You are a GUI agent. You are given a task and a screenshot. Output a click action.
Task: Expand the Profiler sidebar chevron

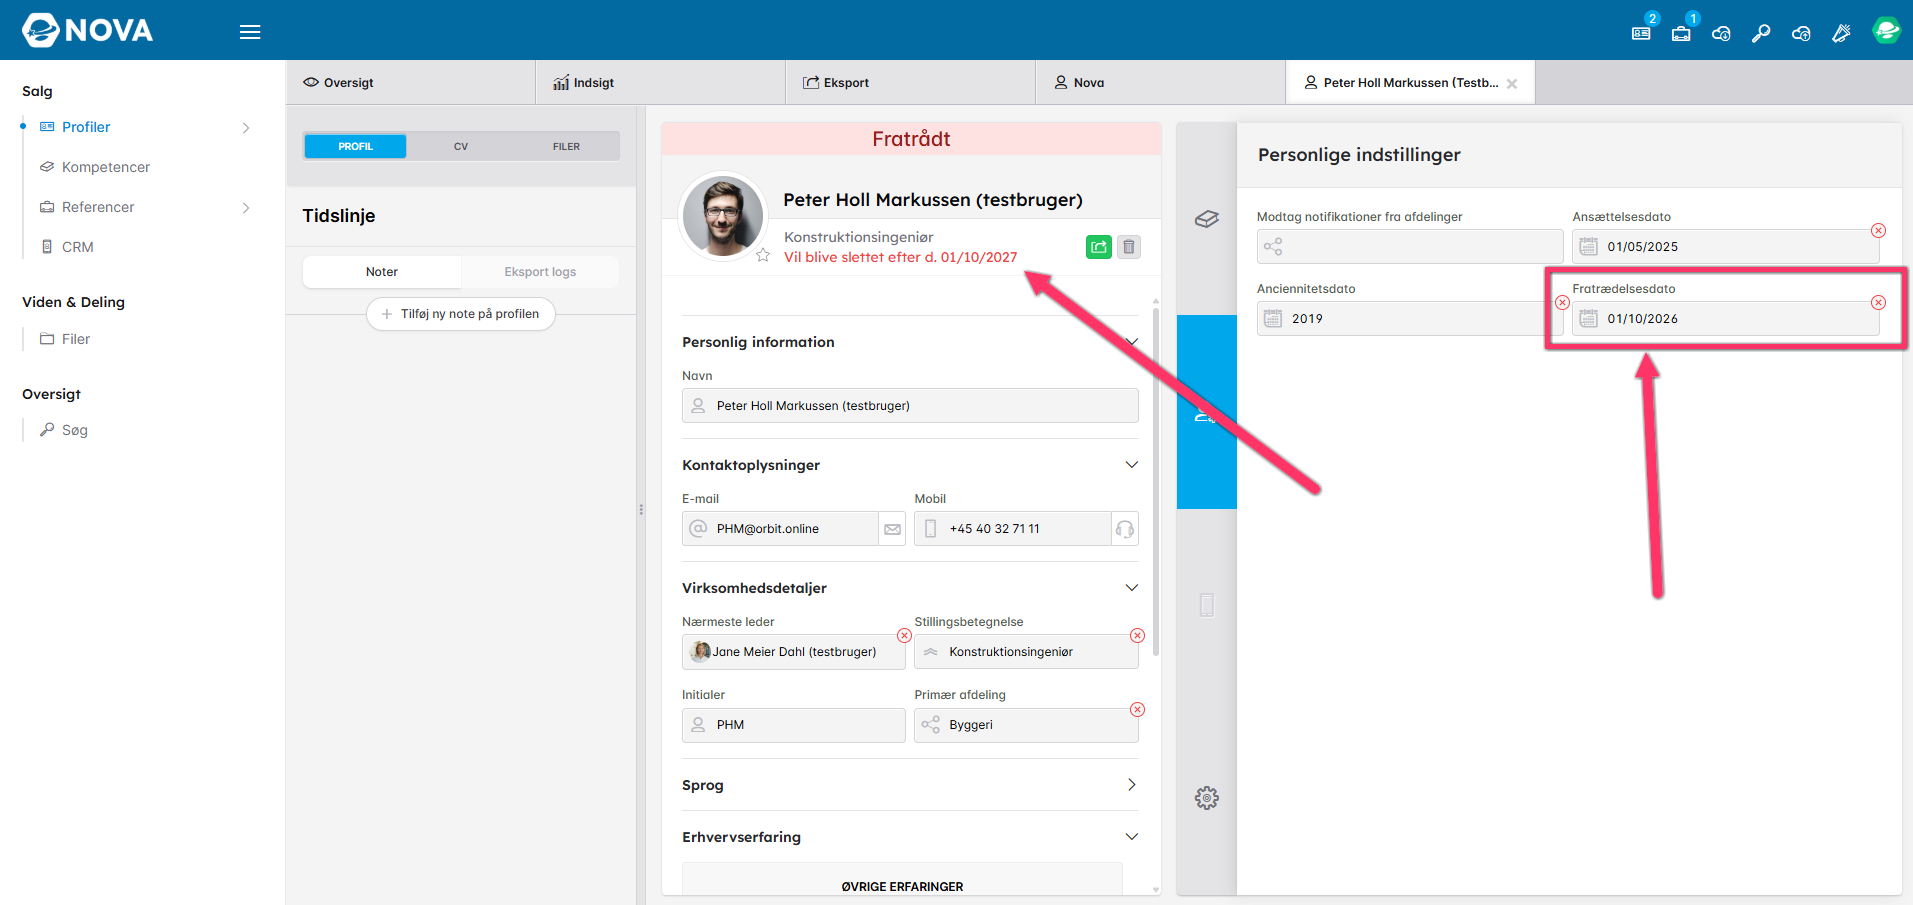pyautogui.click(x=246, y=127)
